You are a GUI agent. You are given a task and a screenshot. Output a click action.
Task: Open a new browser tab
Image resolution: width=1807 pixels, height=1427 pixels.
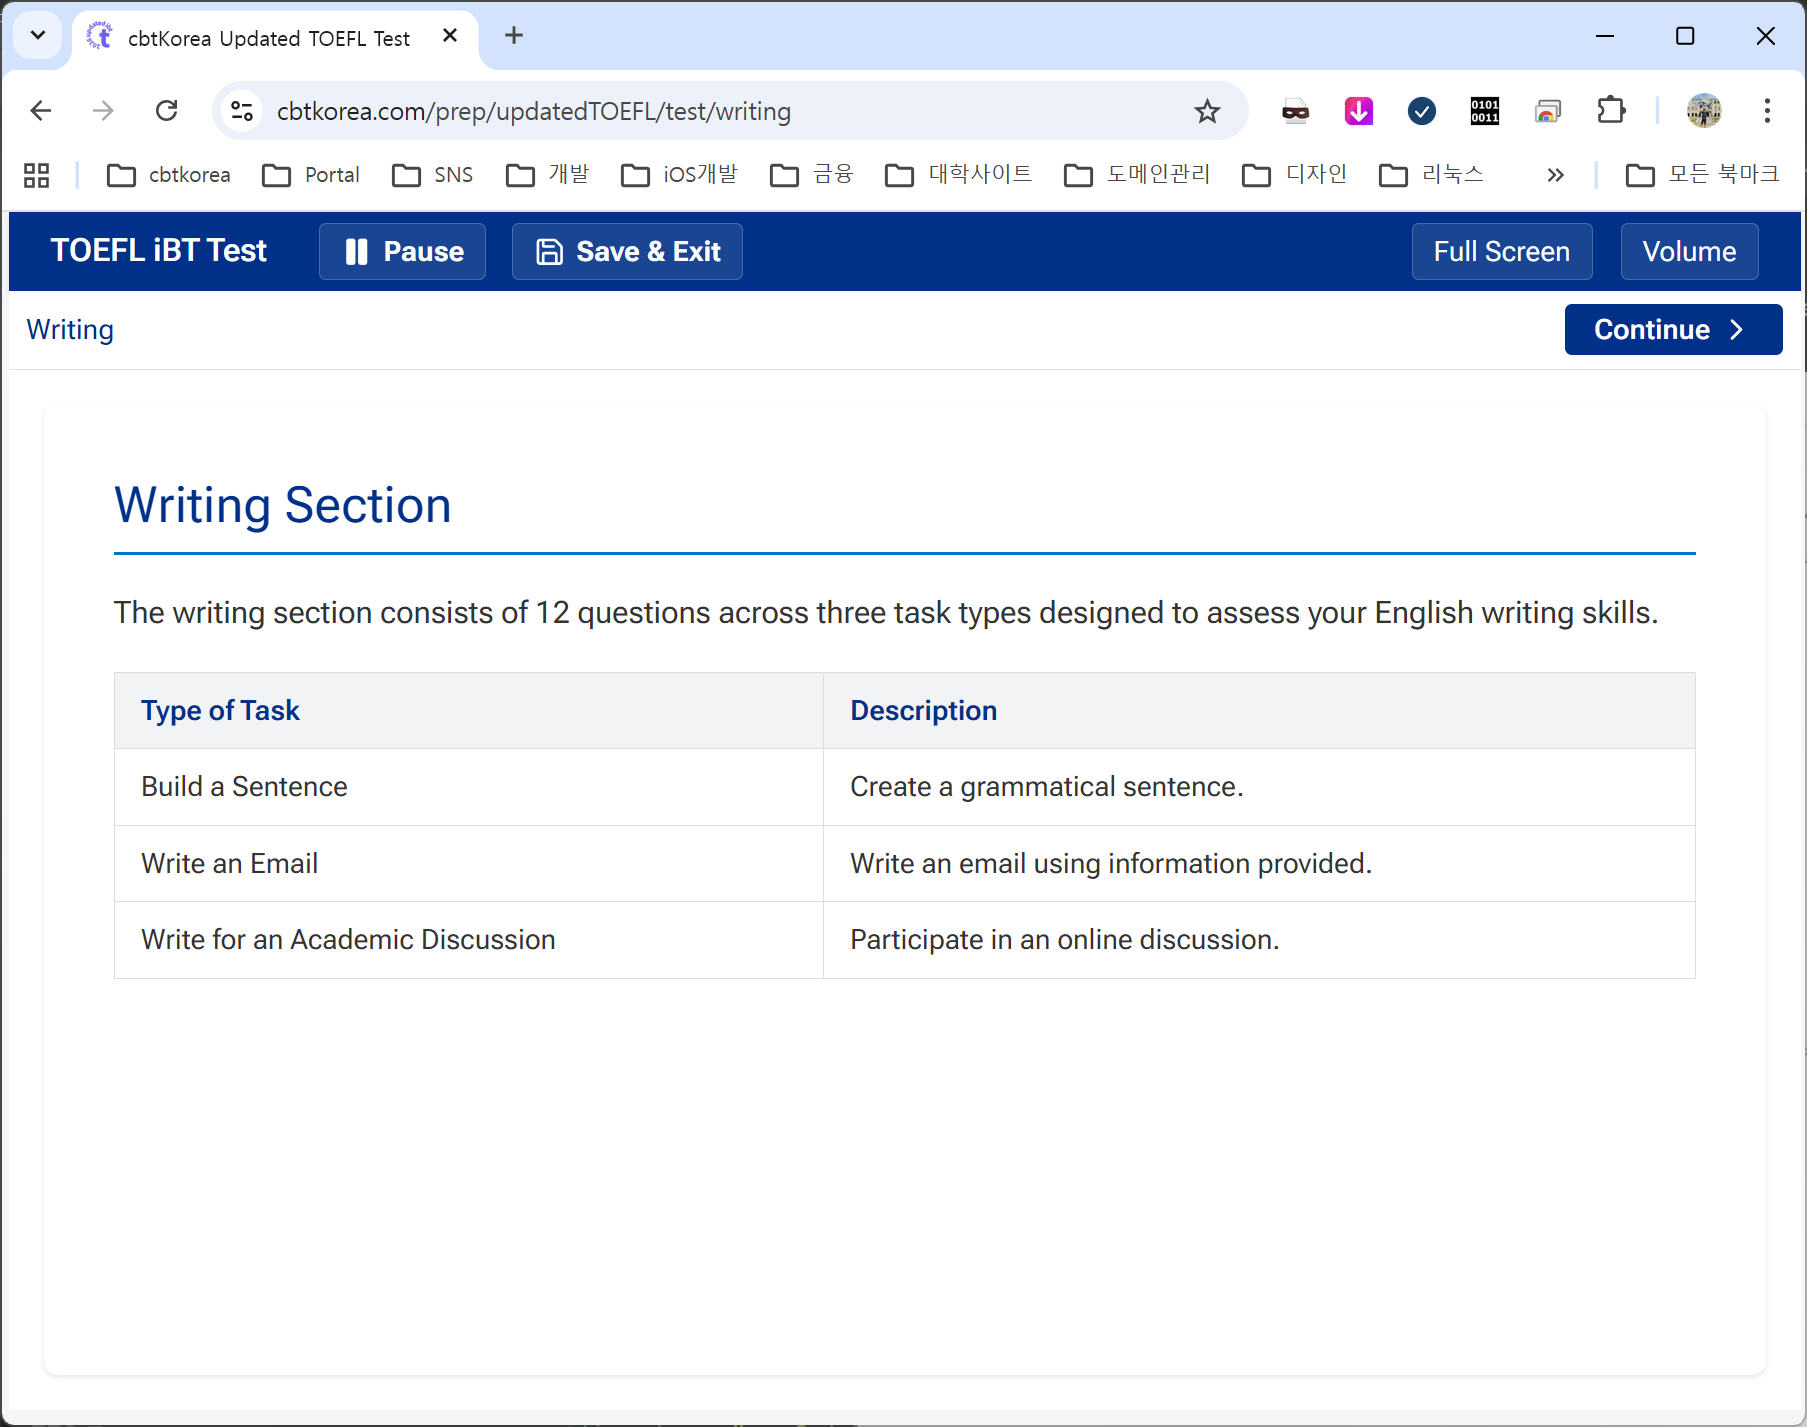514,36
